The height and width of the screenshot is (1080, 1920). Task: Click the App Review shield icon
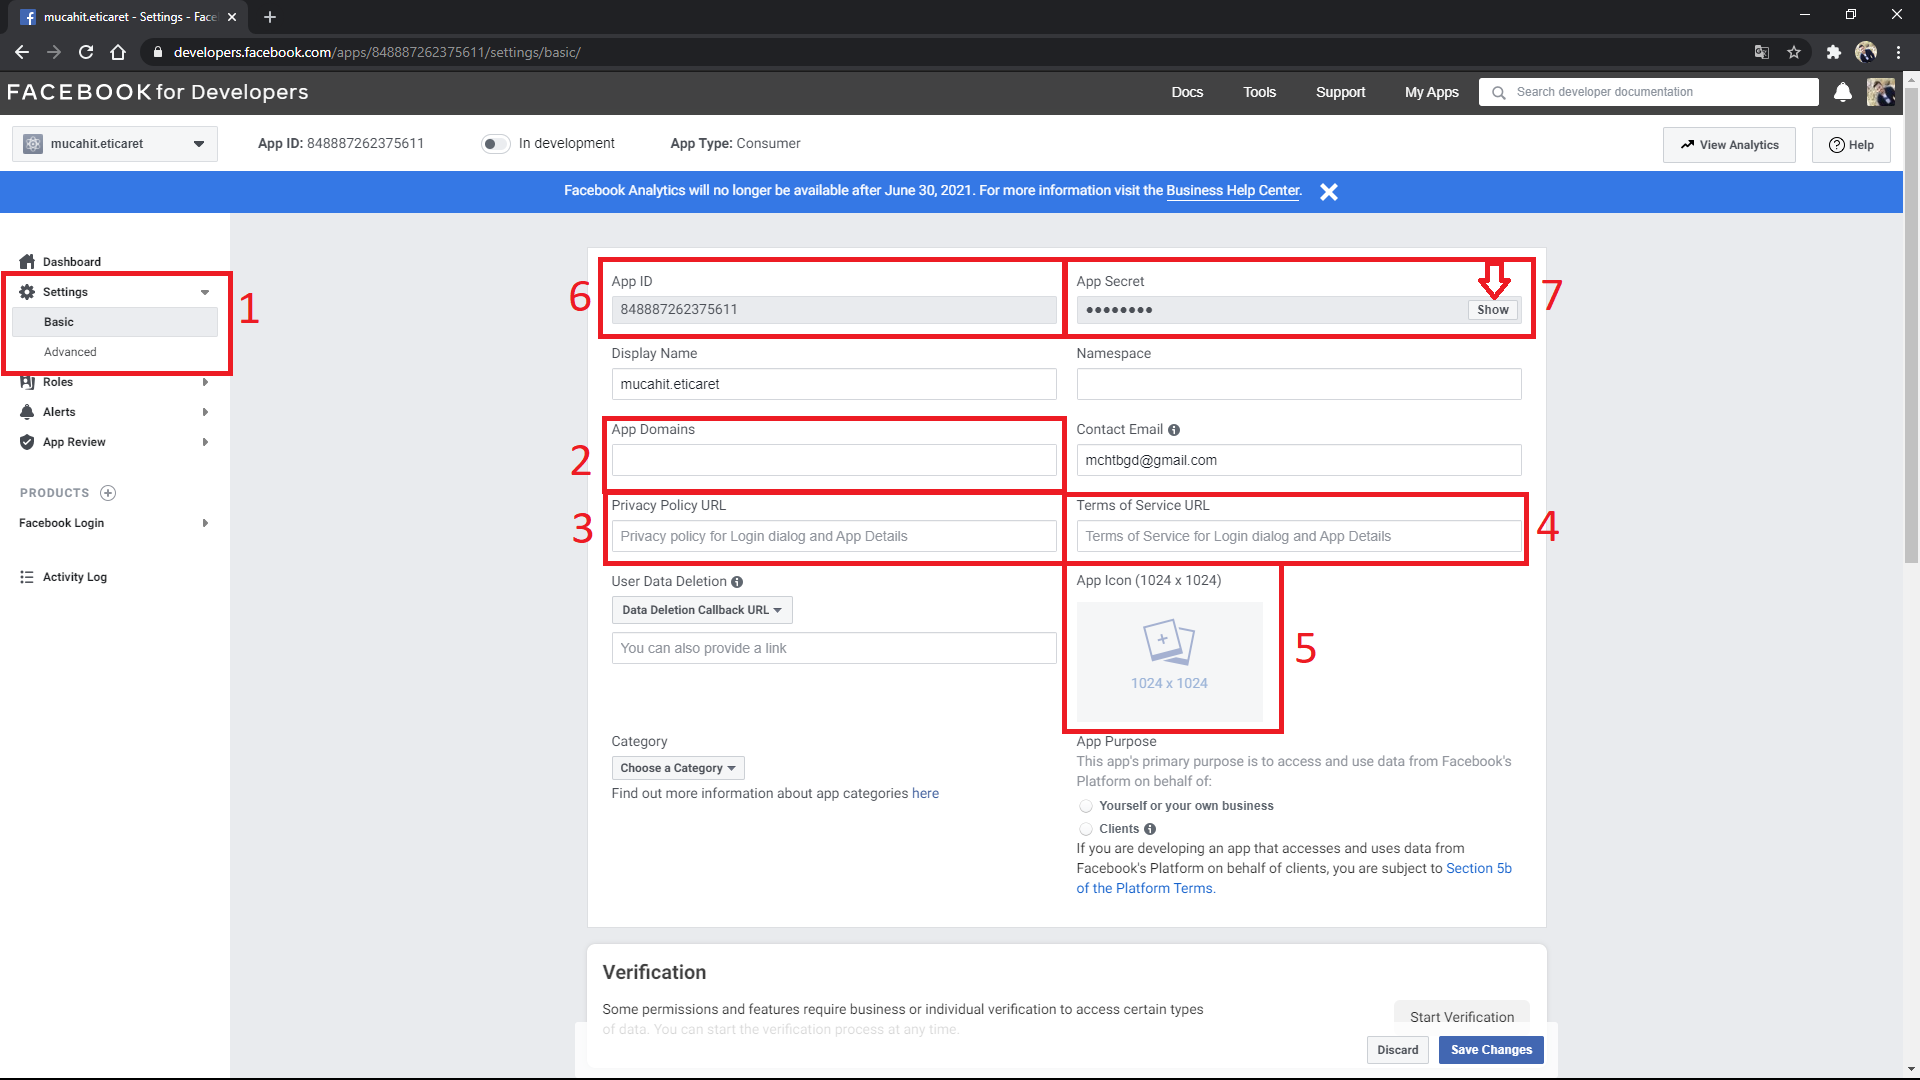tap(27, 442)
